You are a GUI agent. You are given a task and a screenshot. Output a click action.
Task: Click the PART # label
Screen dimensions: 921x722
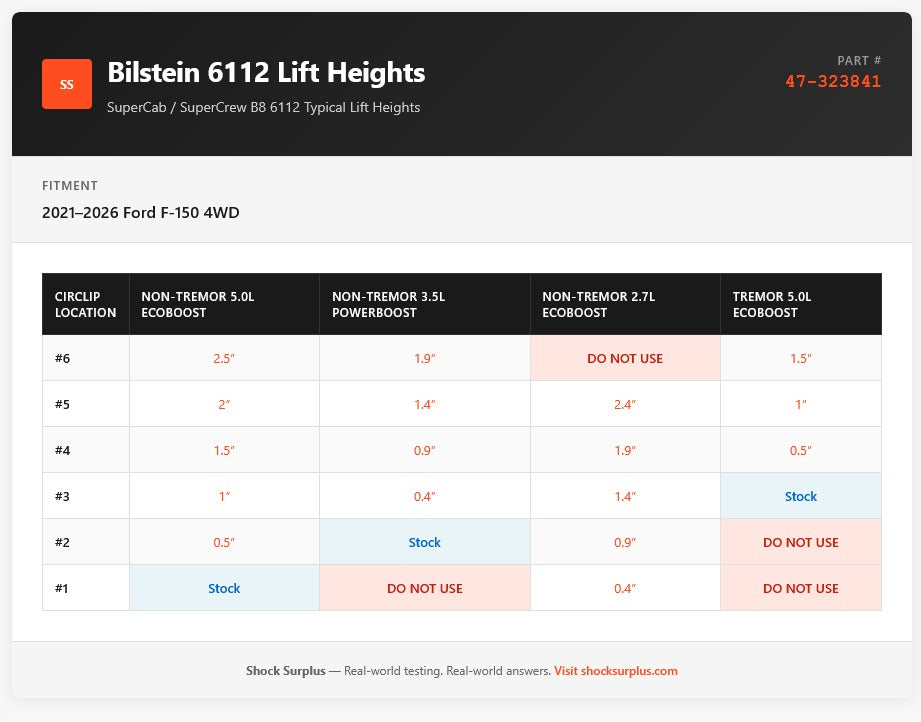(859, 61)
